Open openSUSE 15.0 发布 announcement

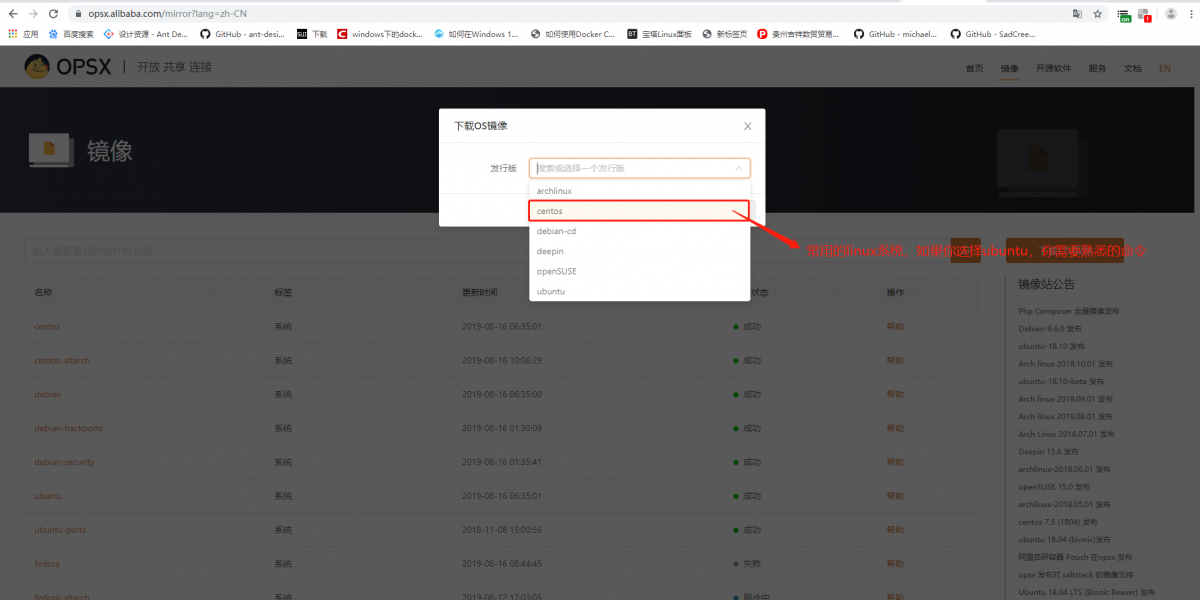point(1054,486)
